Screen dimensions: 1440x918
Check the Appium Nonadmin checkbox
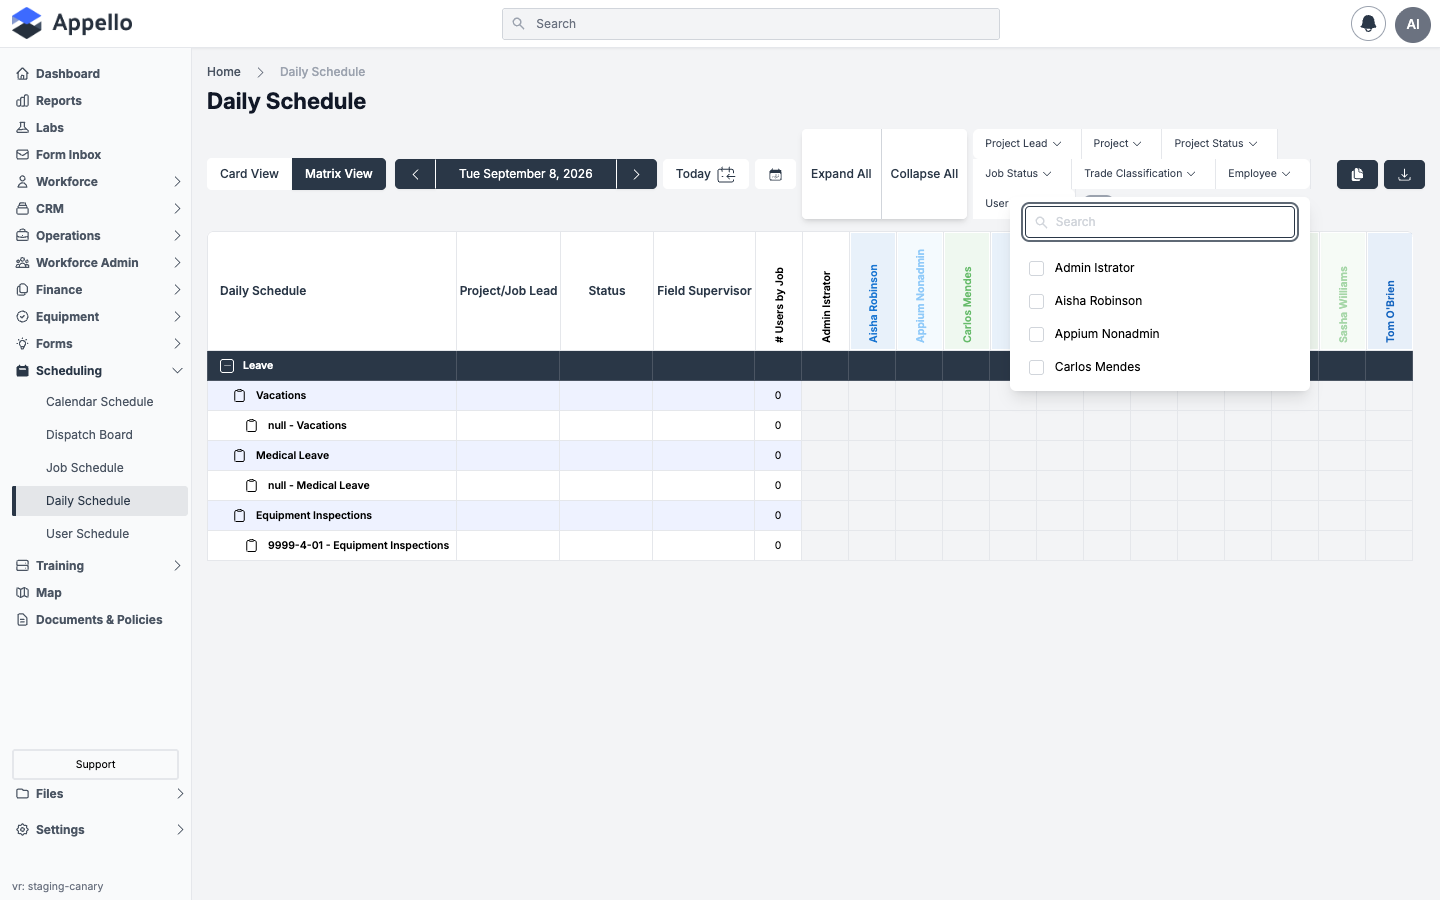pos(1036,334)
